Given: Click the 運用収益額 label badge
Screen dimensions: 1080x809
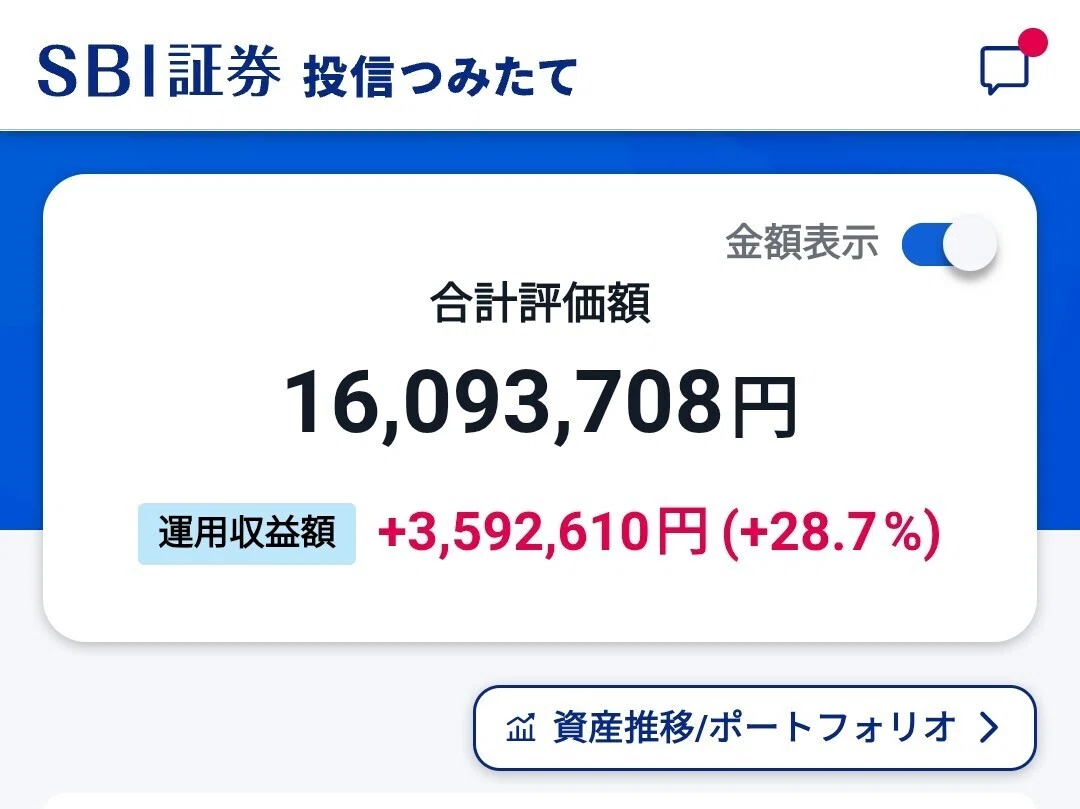Looking at the screenshot, I should 247,534.
